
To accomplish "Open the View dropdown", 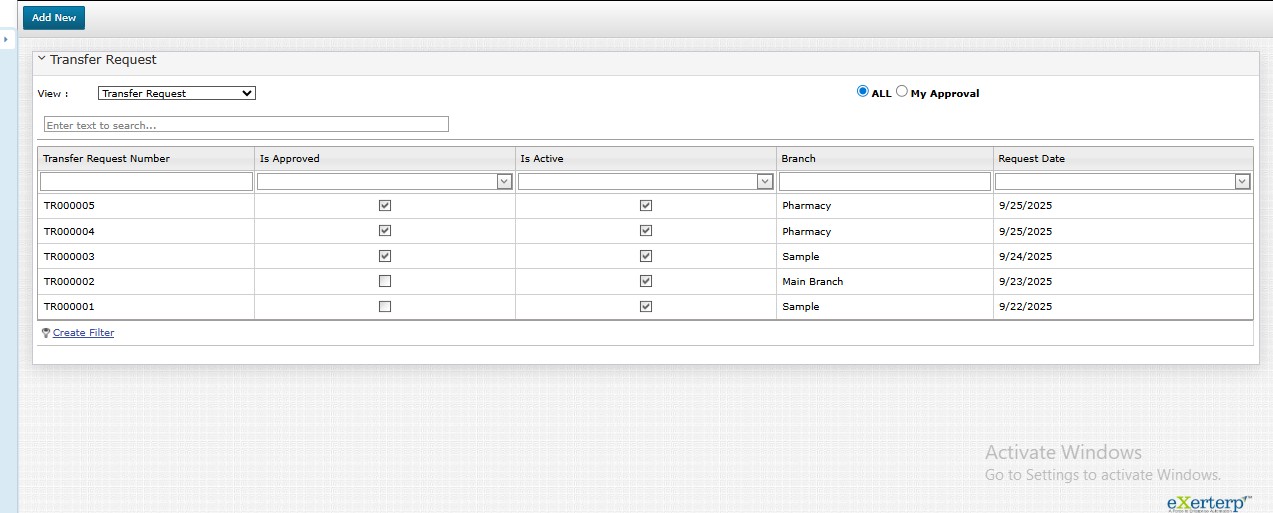I will pyautogui.click(x=177, y=93).
